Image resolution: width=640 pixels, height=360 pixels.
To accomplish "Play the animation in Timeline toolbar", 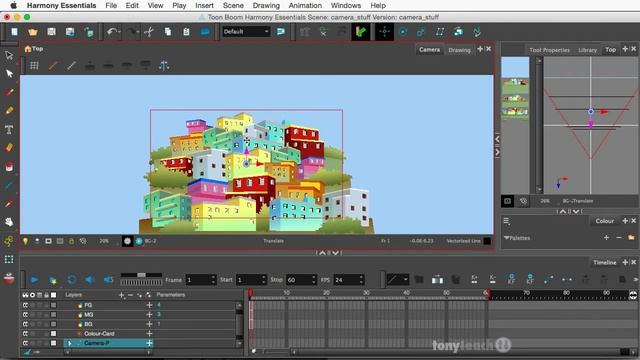I will (35, 280).
